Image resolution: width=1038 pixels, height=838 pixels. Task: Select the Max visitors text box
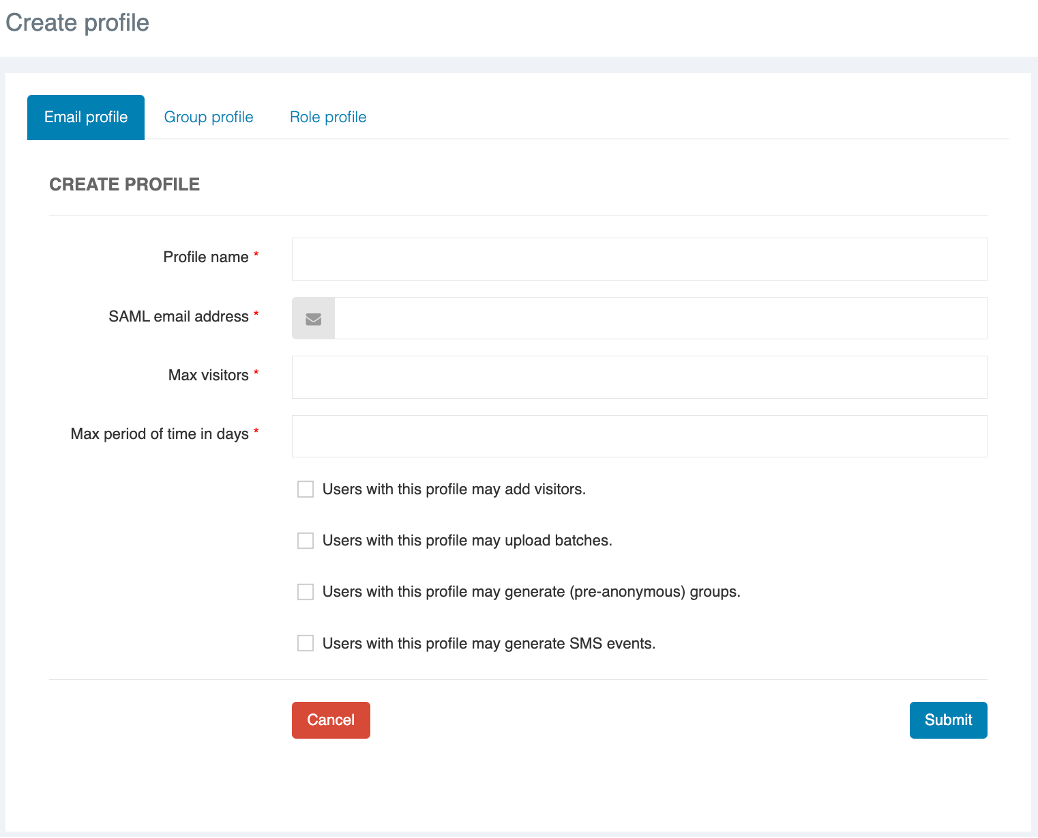click(x=639, y=378)
